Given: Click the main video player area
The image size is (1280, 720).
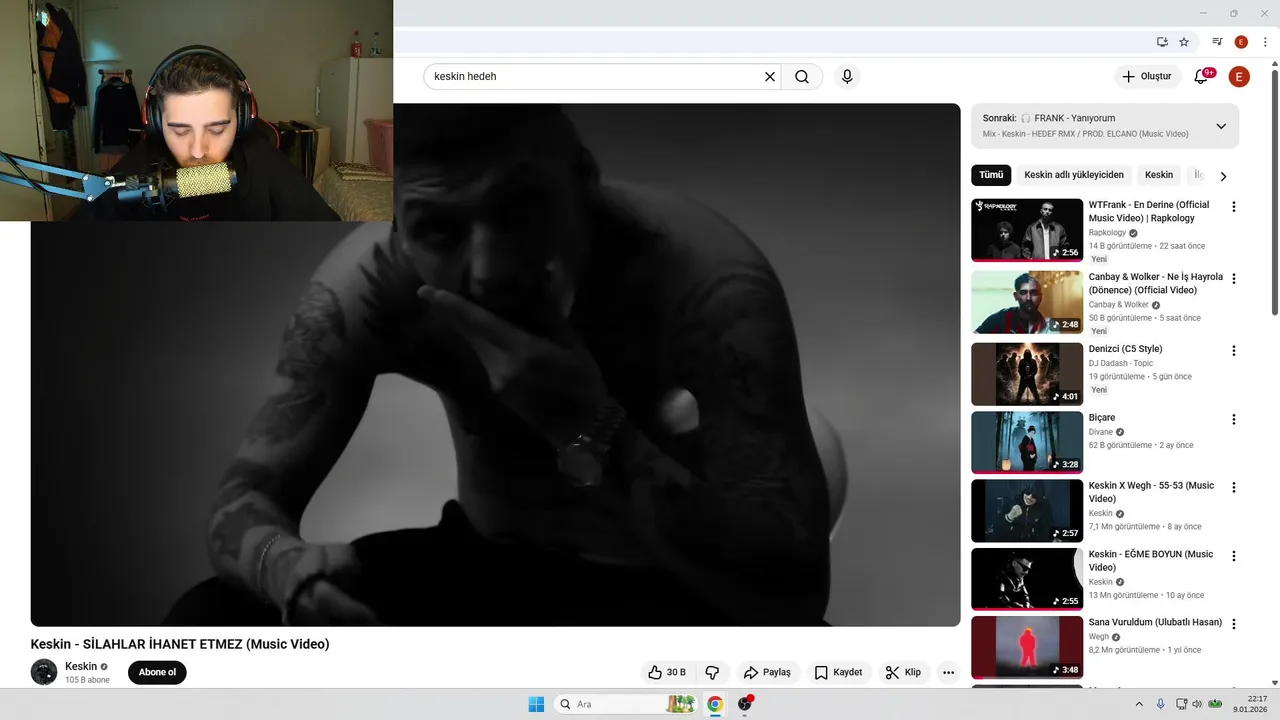Looking at the screenshot, I should click(x=495, y=365).
